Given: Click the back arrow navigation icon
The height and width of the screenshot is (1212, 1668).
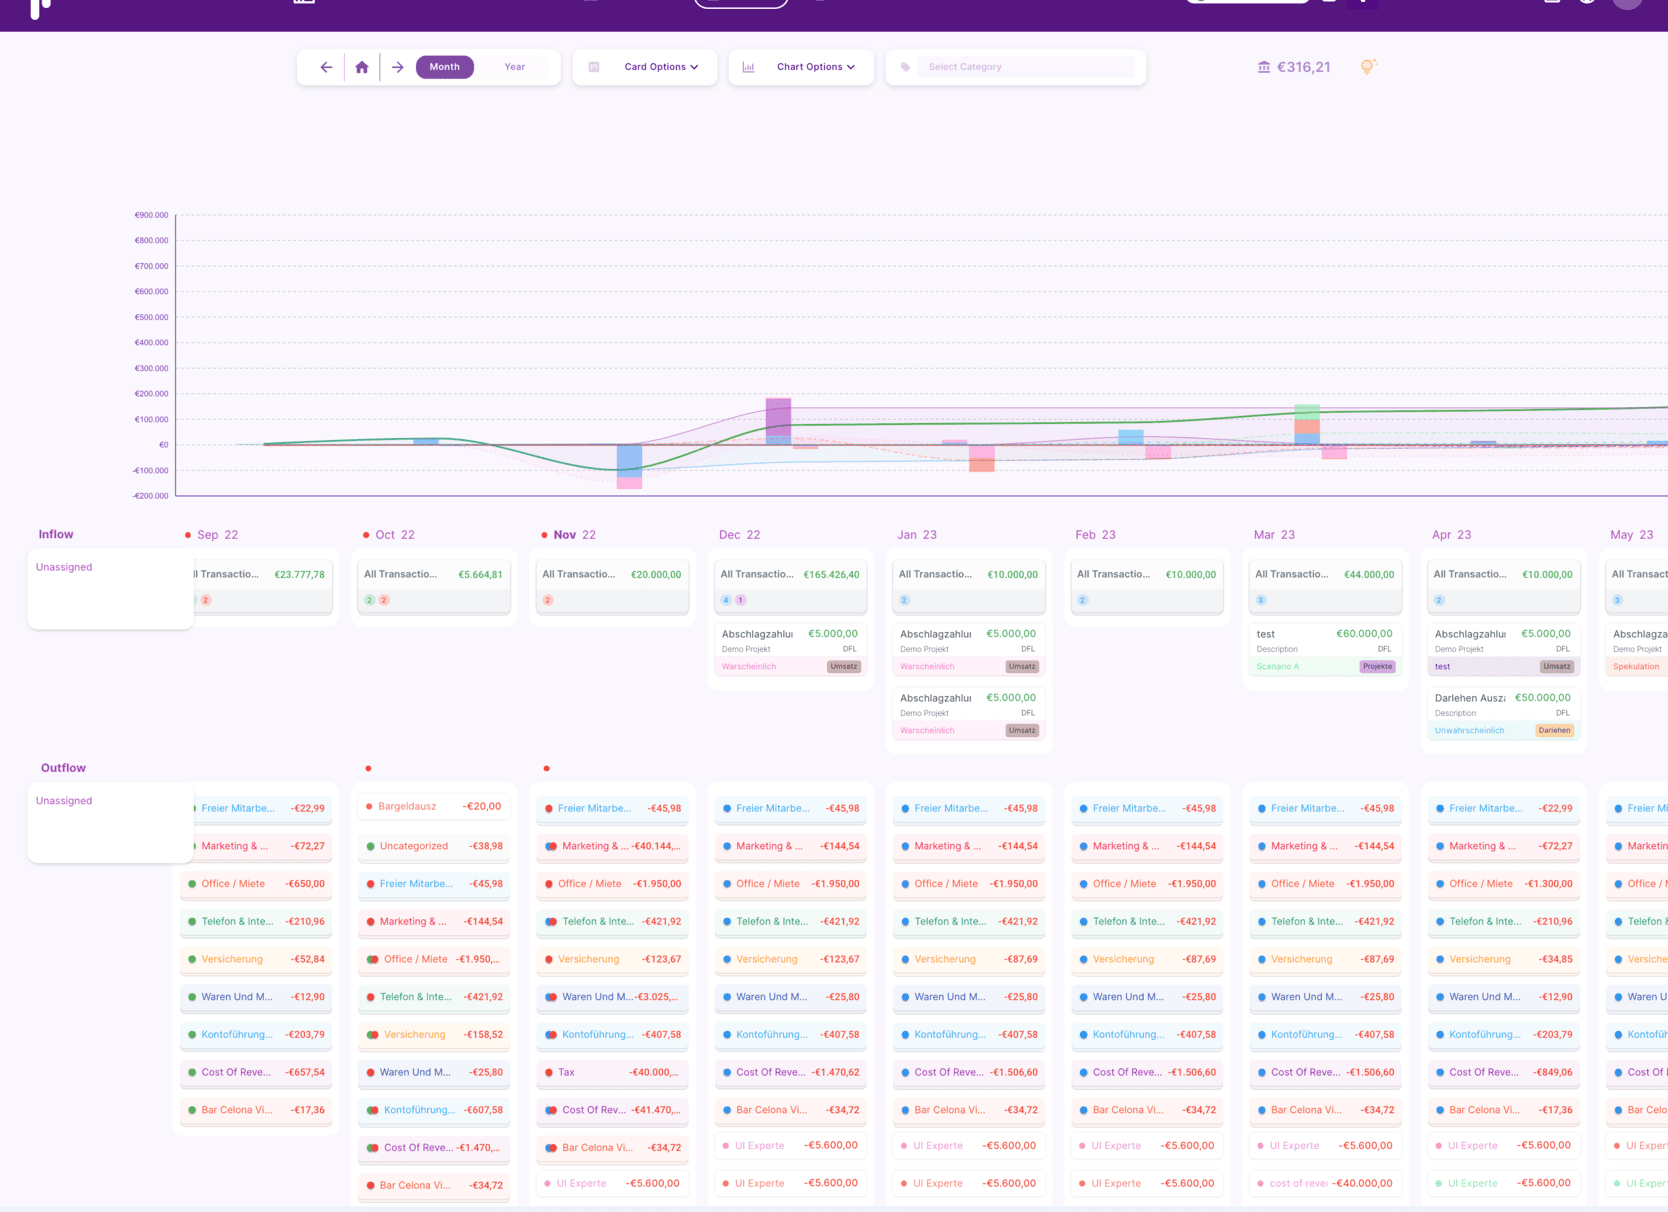Looking at the screenshot, I should 326,67.
